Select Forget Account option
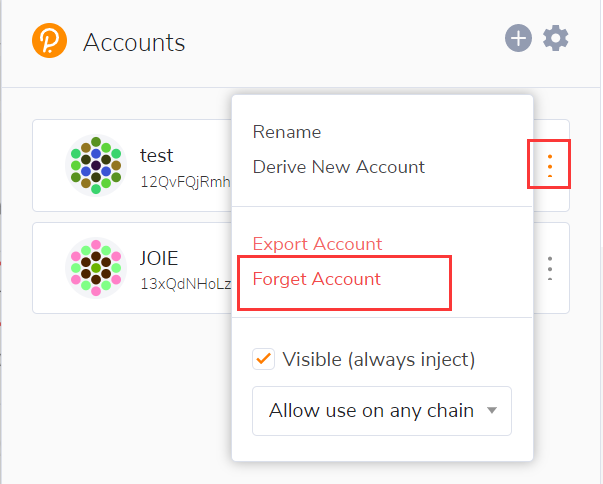 [x=316, y=279]
